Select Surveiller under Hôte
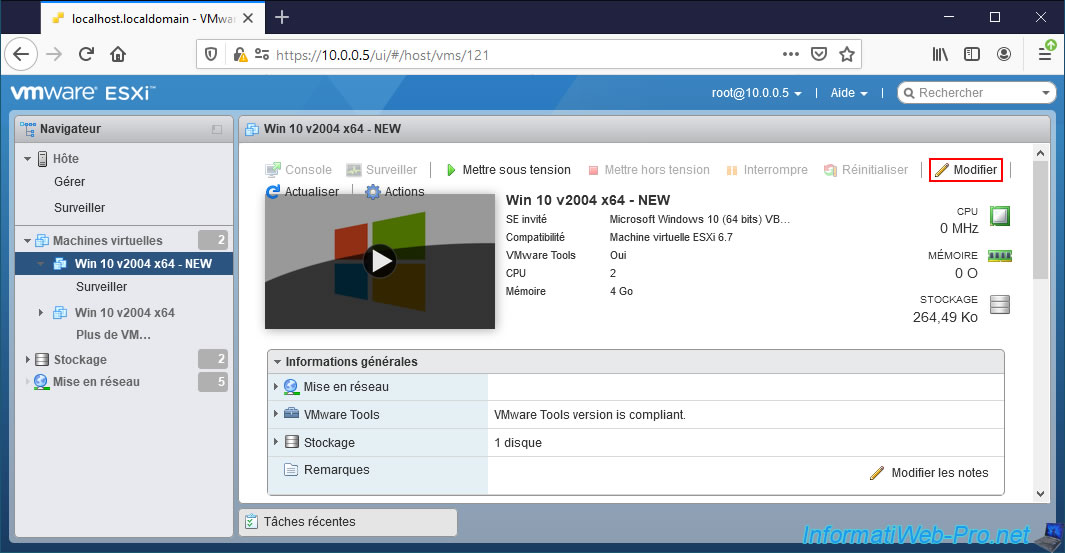This screenshot has height=553, width=1065. click(x=79, y=207)
